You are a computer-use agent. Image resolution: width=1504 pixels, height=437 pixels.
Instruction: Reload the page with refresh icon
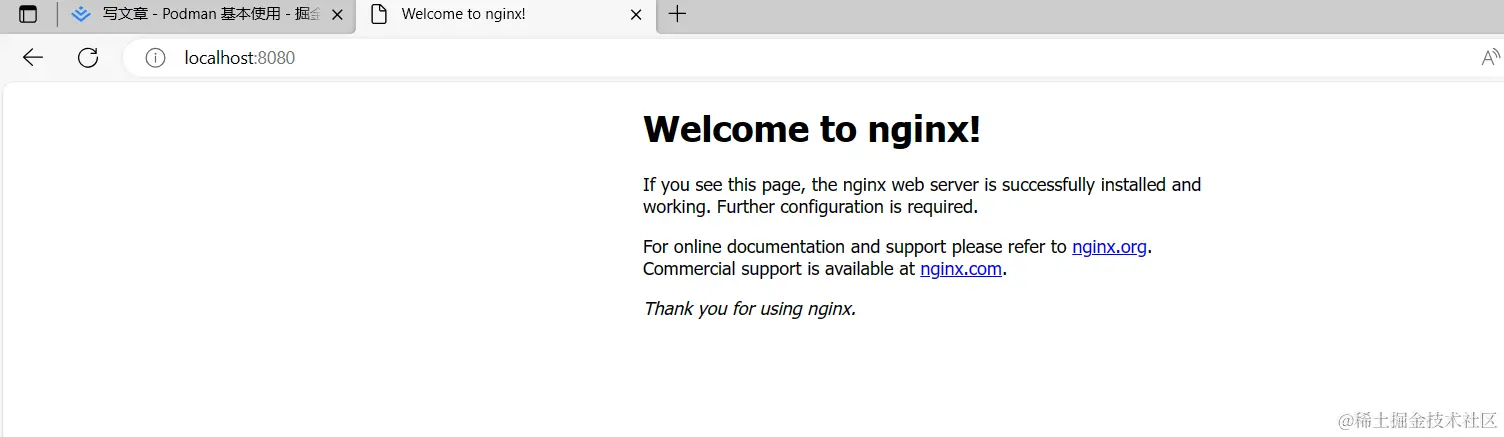click(x=88, y=58)
